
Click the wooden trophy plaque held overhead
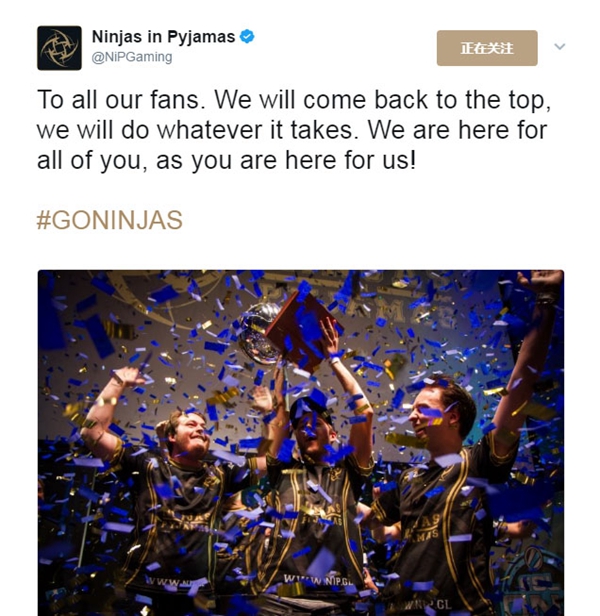click(305, 331)
